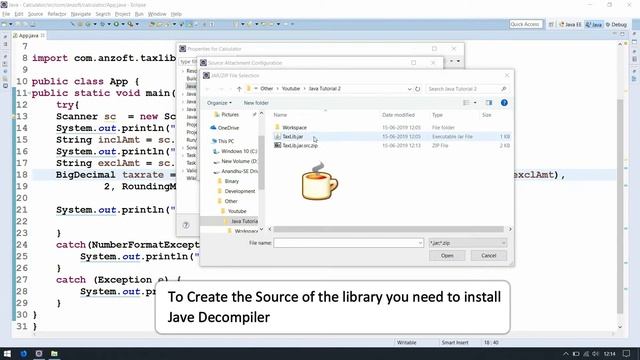The height and width of the screenshot is (360, 640).
Task: Click the Quick Access search field
Action: tap(526, 24)
